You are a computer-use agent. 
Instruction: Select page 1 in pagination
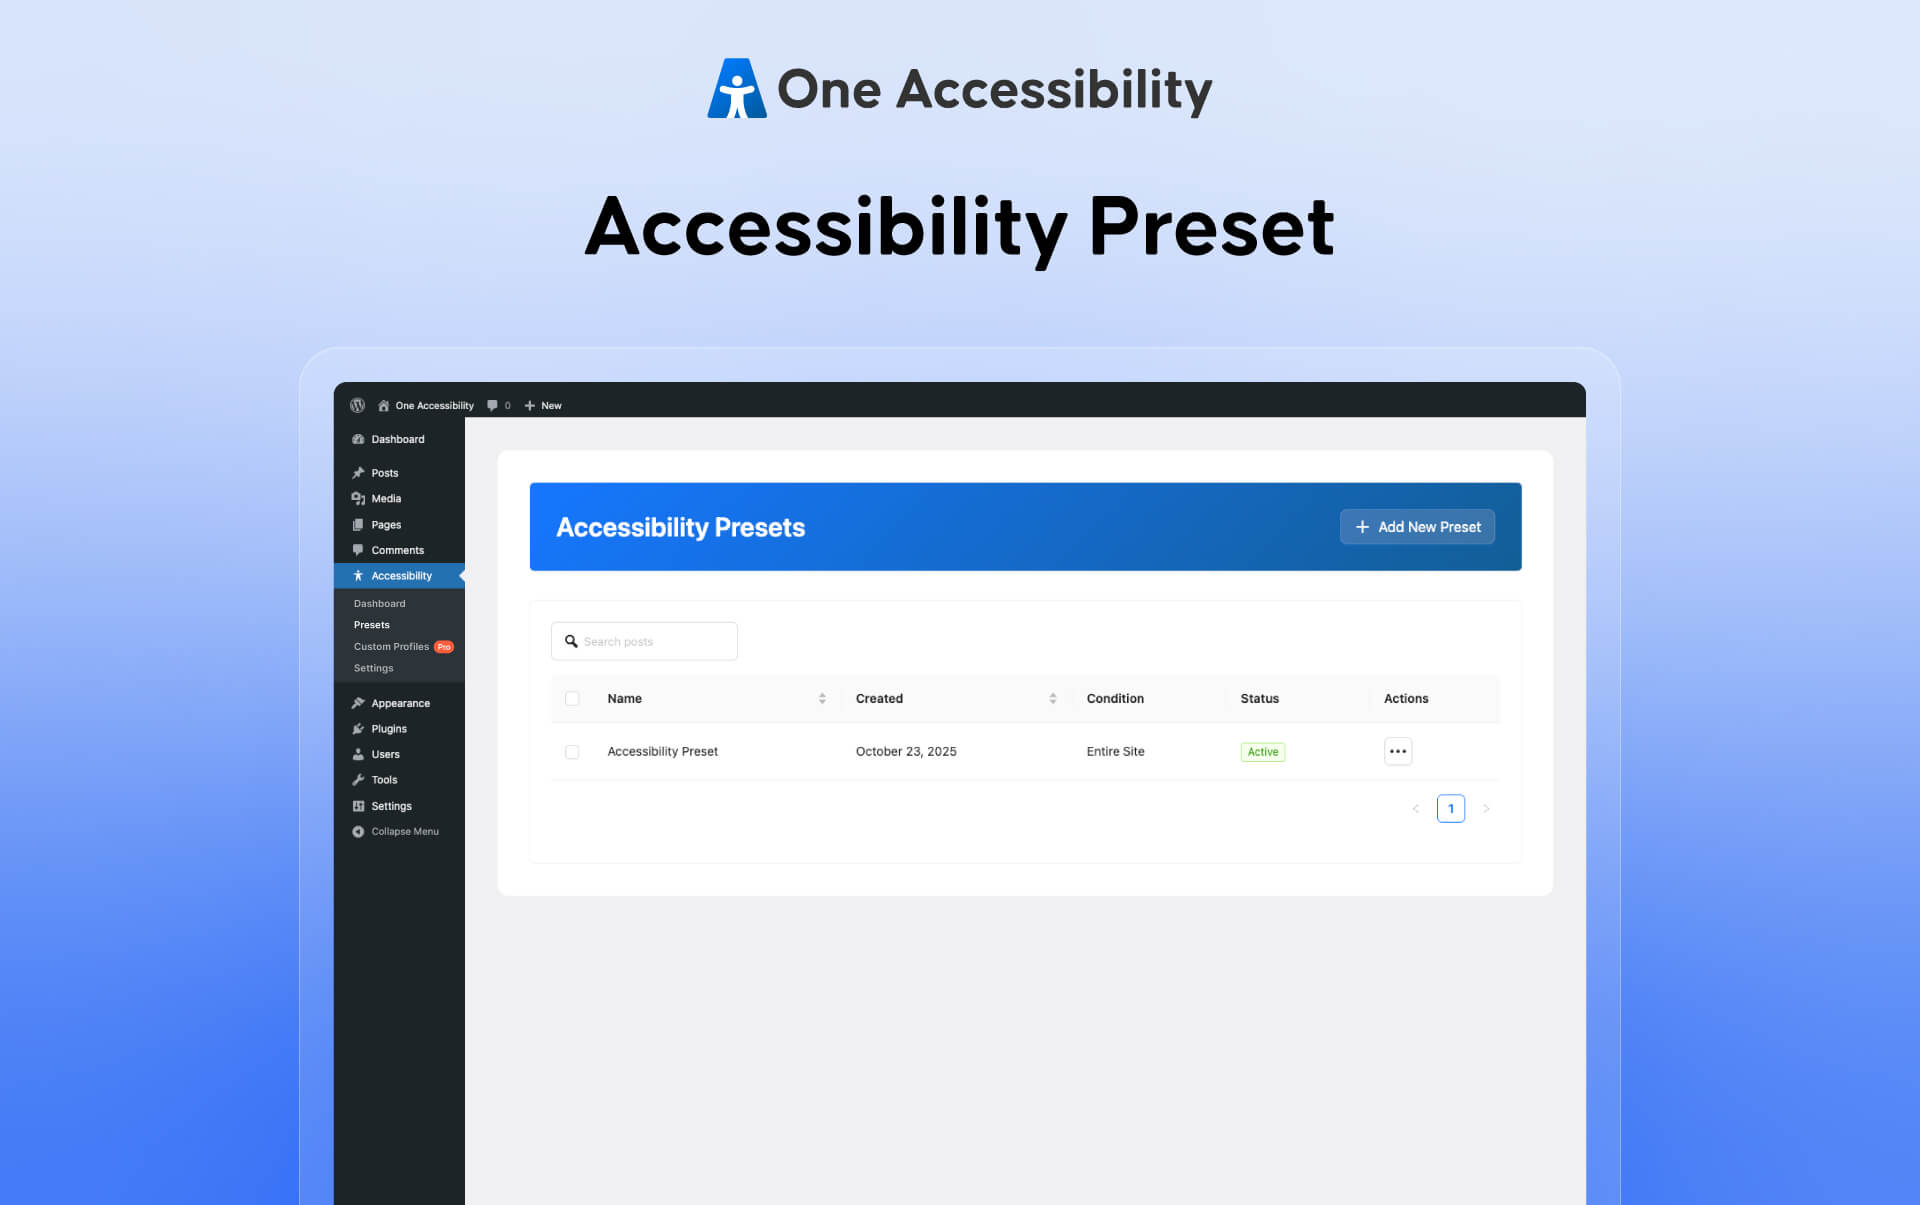pyautogui.click(x=1450, y=808)
